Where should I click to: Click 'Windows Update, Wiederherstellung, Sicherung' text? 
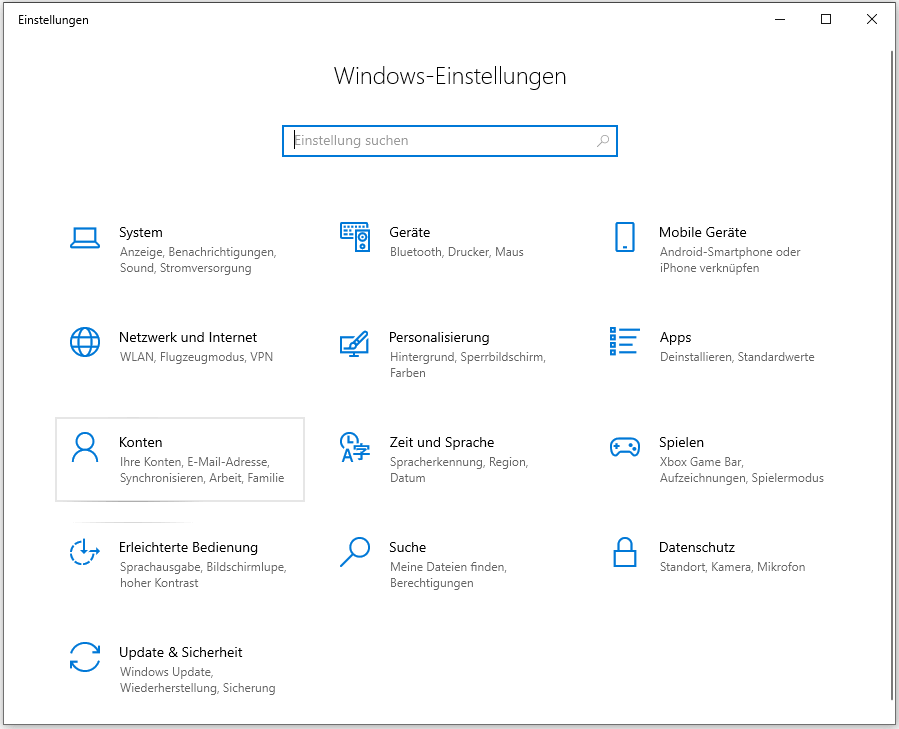click(198, 680)
